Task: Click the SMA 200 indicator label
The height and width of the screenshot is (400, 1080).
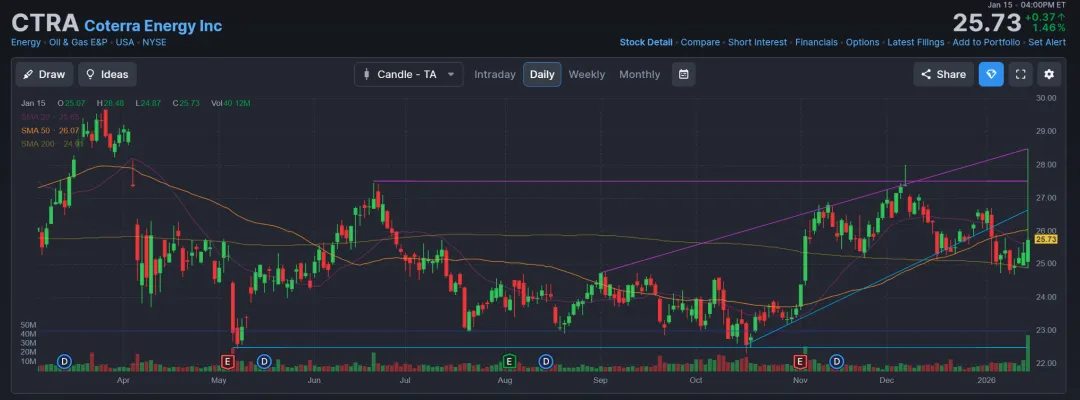Action: point(52,144)
